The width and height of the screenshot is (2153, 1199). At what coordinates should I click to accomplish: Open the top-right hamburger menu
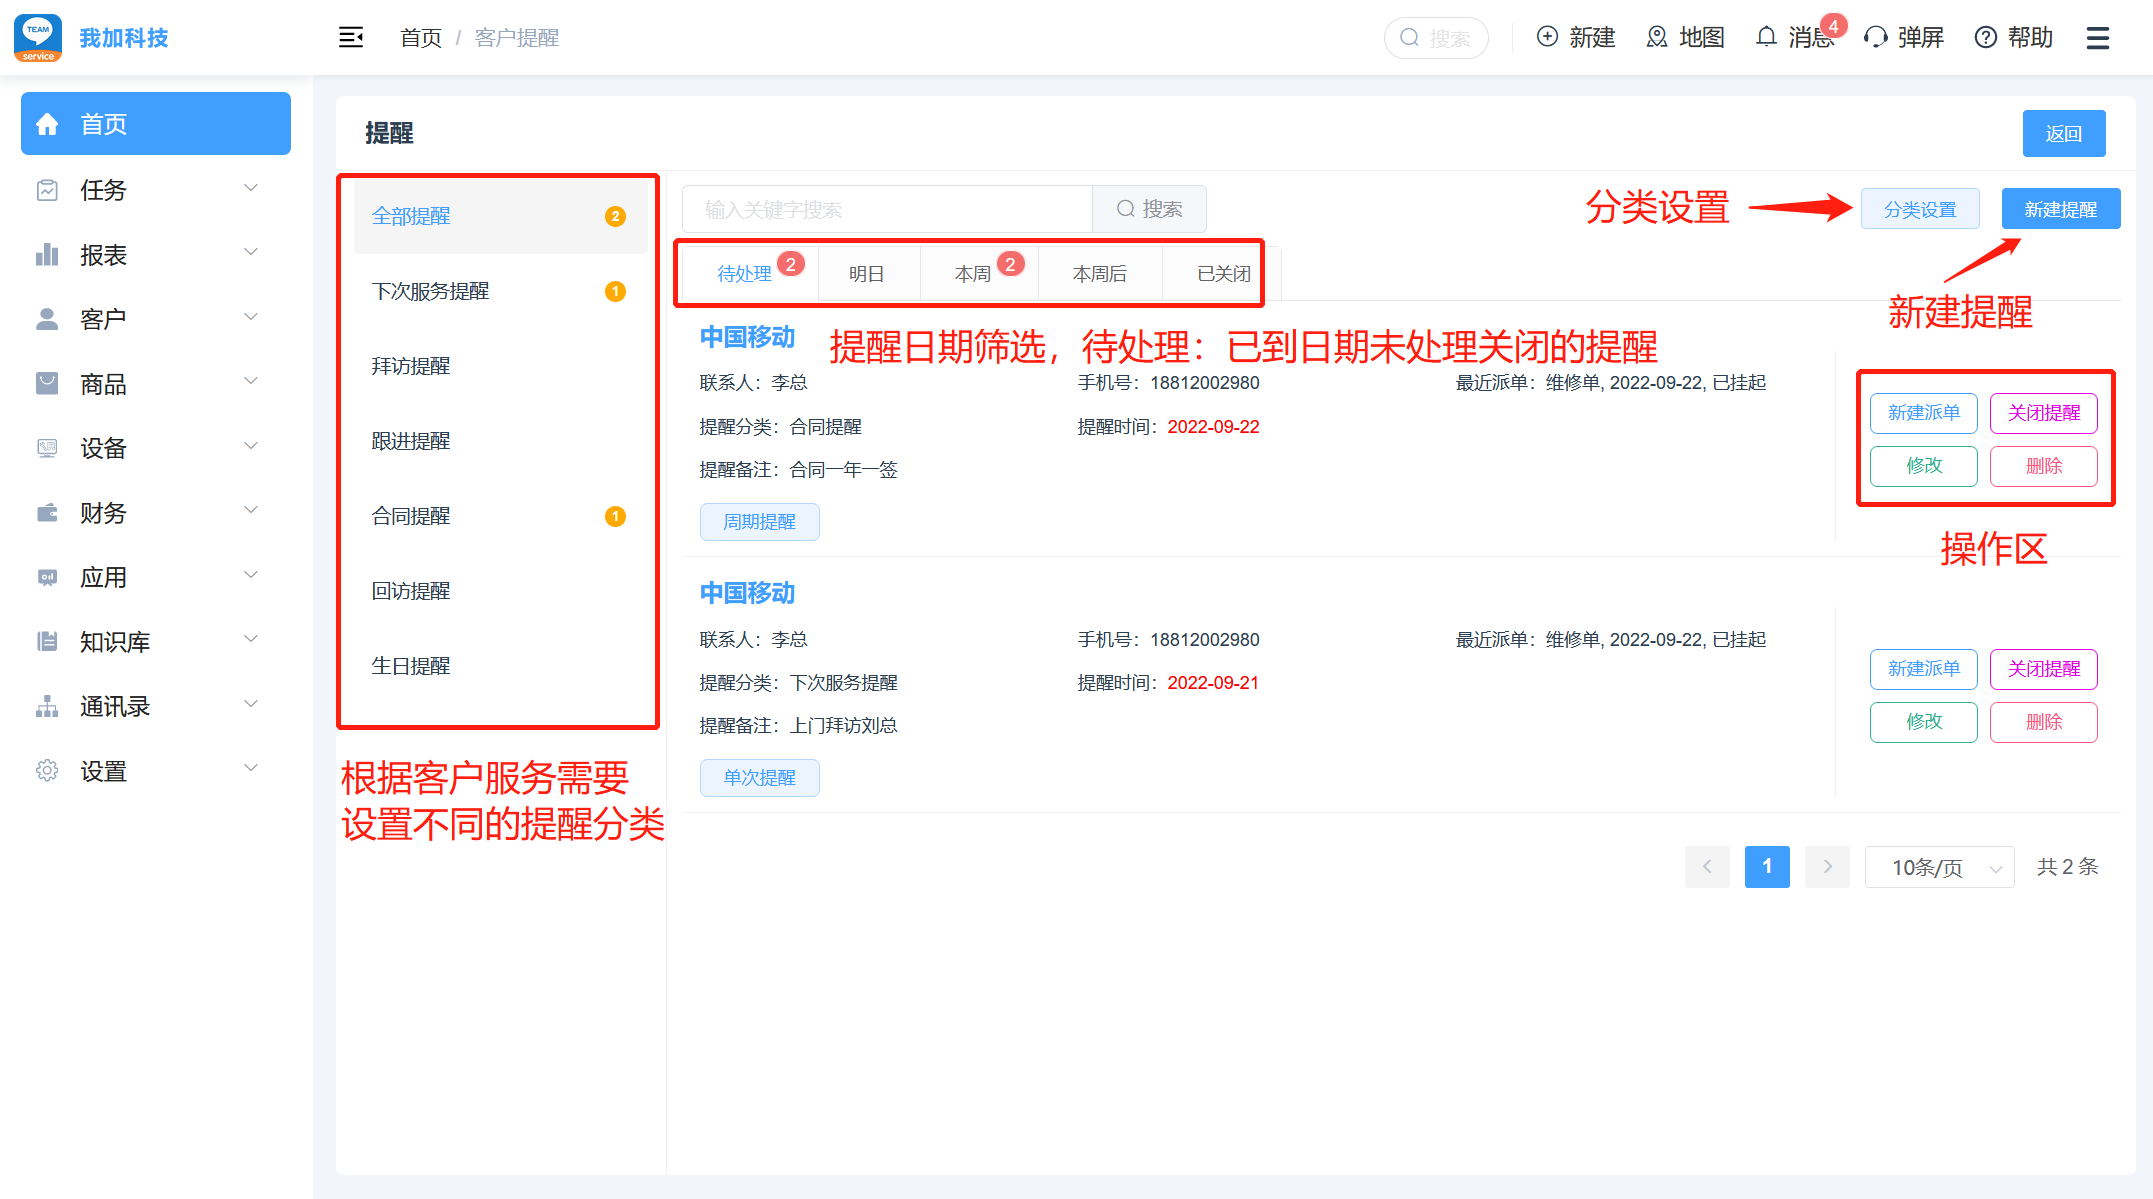pos(2097,38)
